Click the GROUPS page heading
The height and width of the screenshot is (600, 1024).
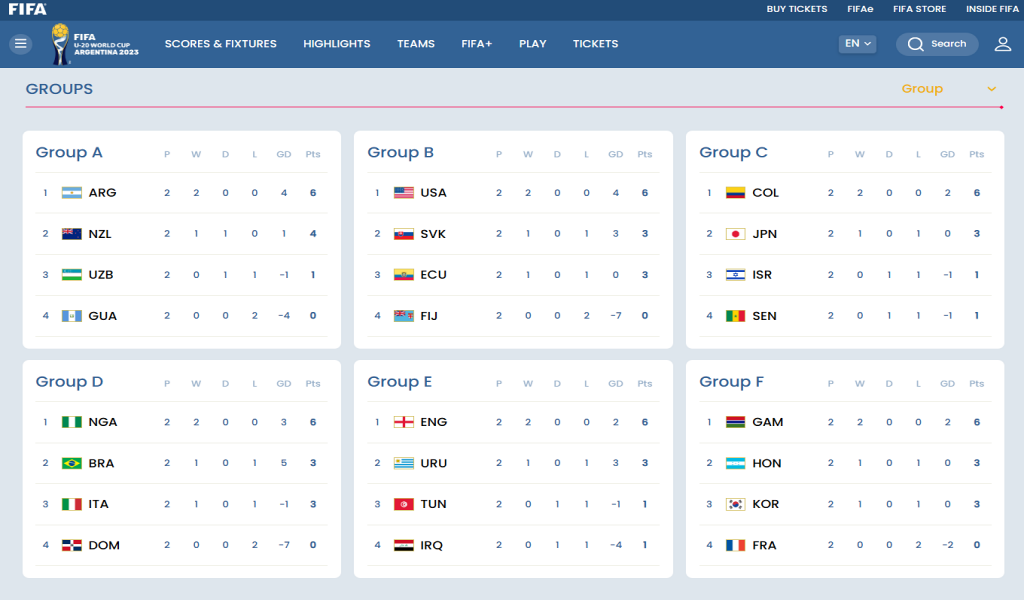(x=59, y=89)
